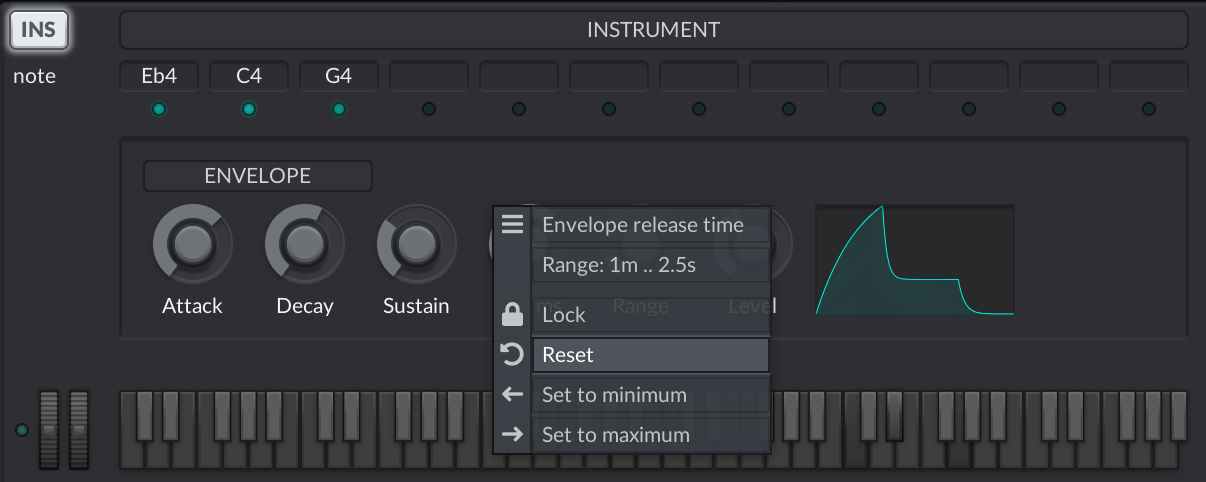Click the Envelope release time header

[651, 225]
